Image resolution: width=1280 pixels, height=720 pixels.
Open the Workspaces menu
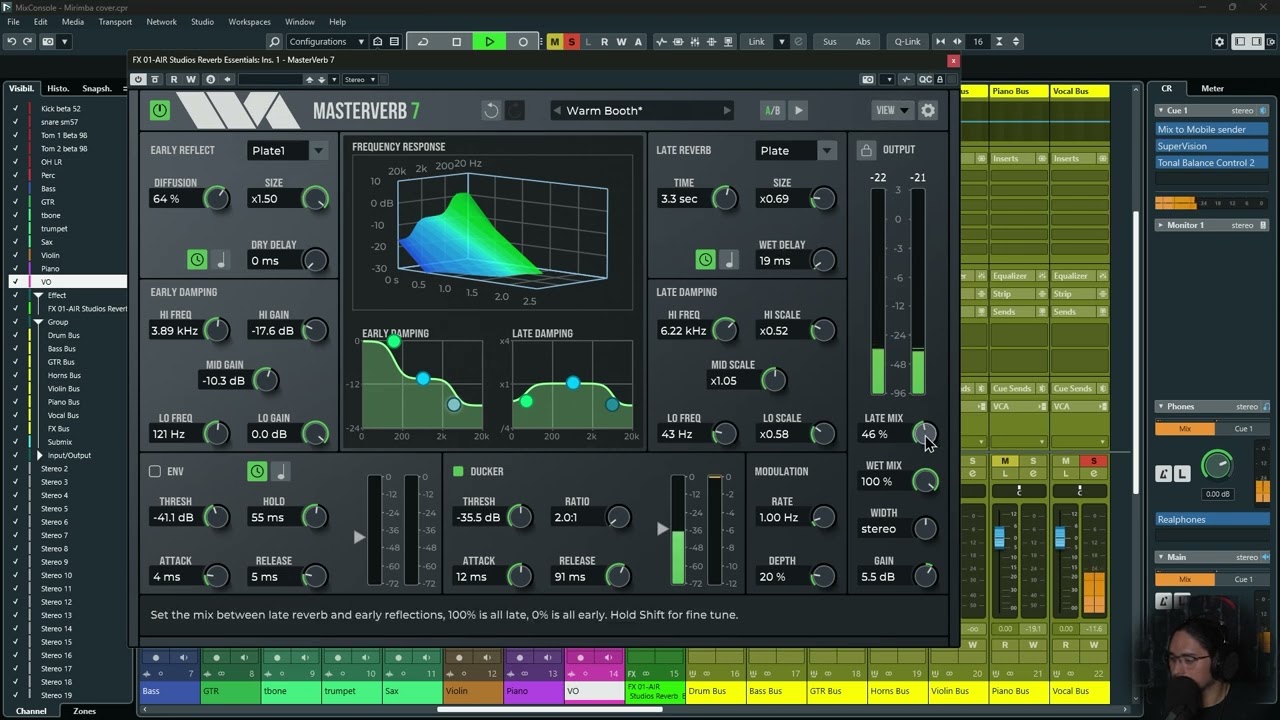(249, 21)
